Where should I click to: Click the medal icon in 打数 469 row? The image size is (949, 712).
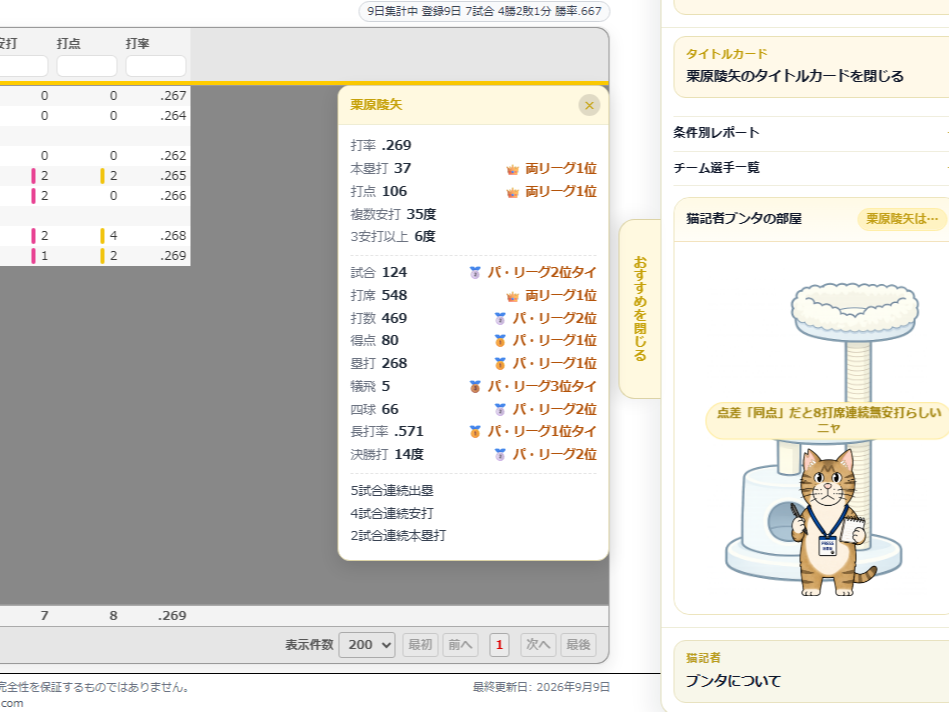tap(500, 318)
